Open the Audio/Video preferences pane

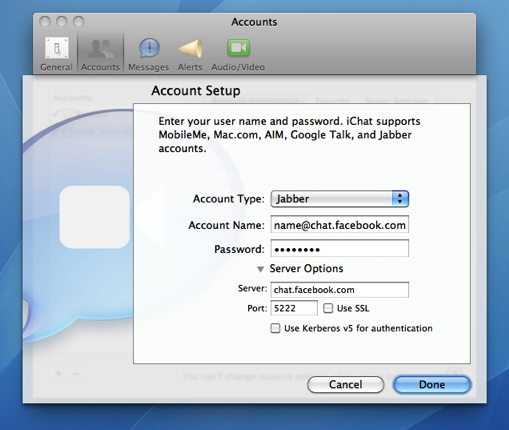pos(238,54)
